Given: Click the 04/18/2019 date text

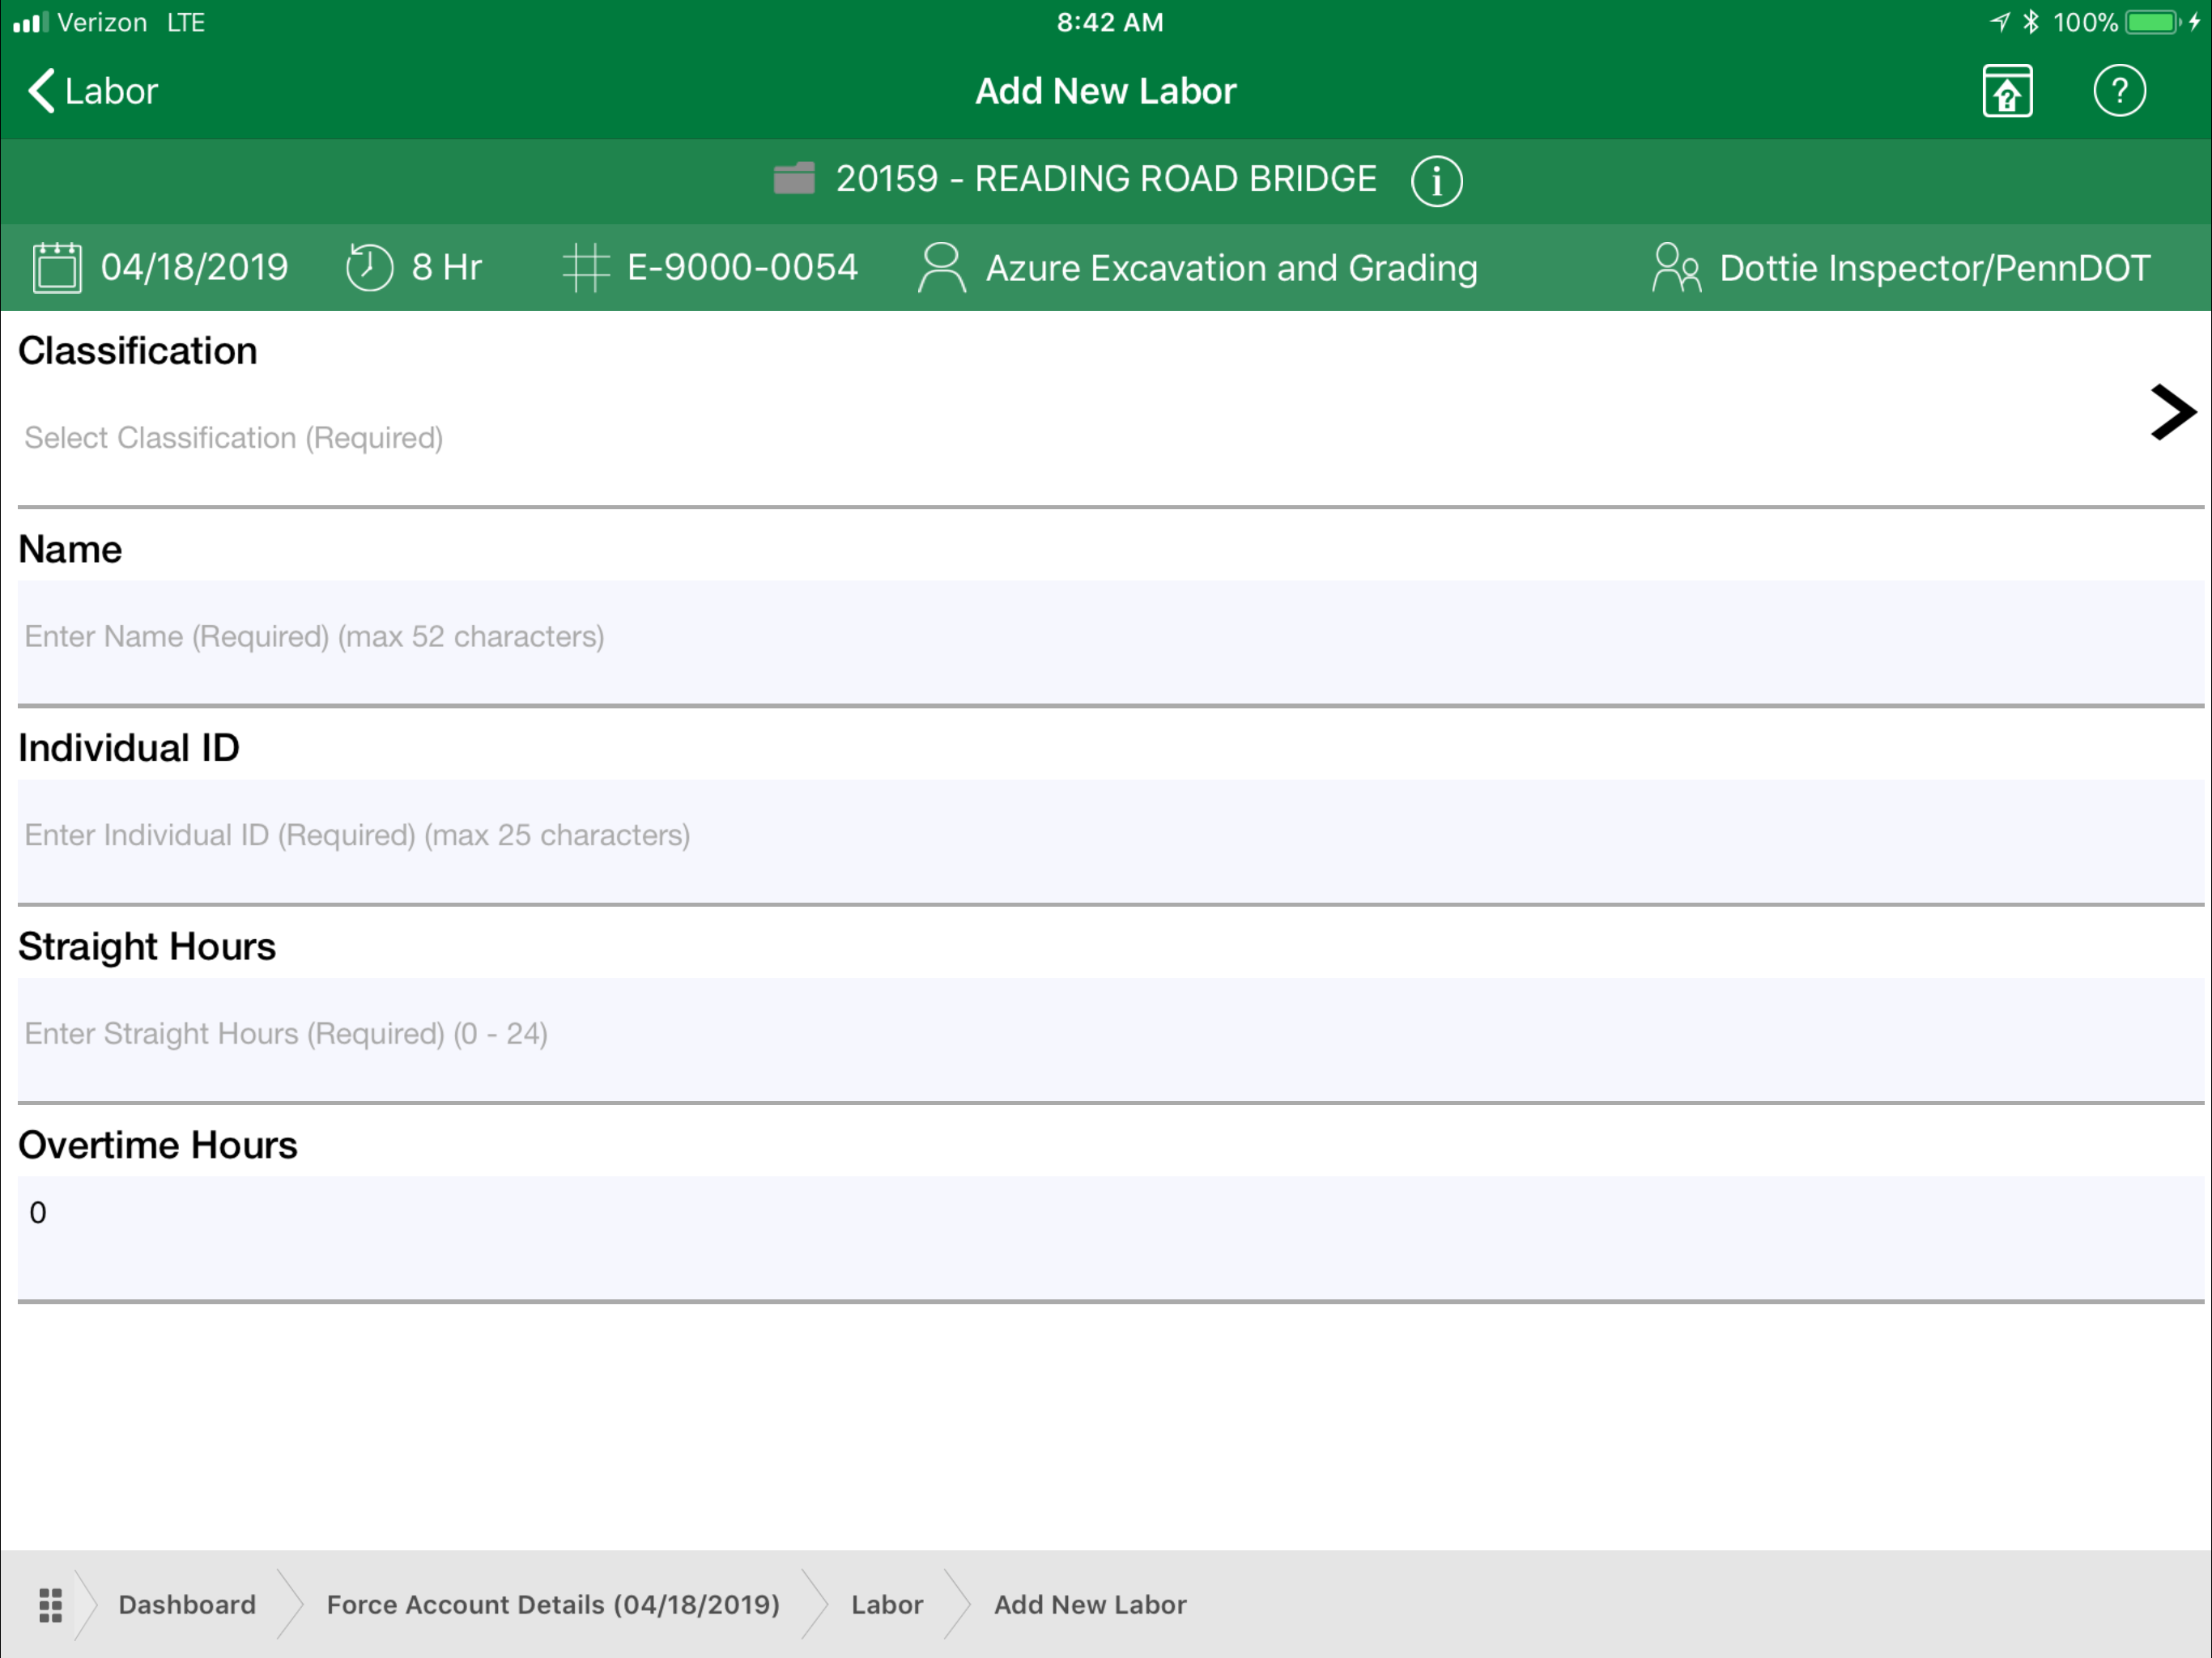Looking at the screenshot, I should [194, 267].
